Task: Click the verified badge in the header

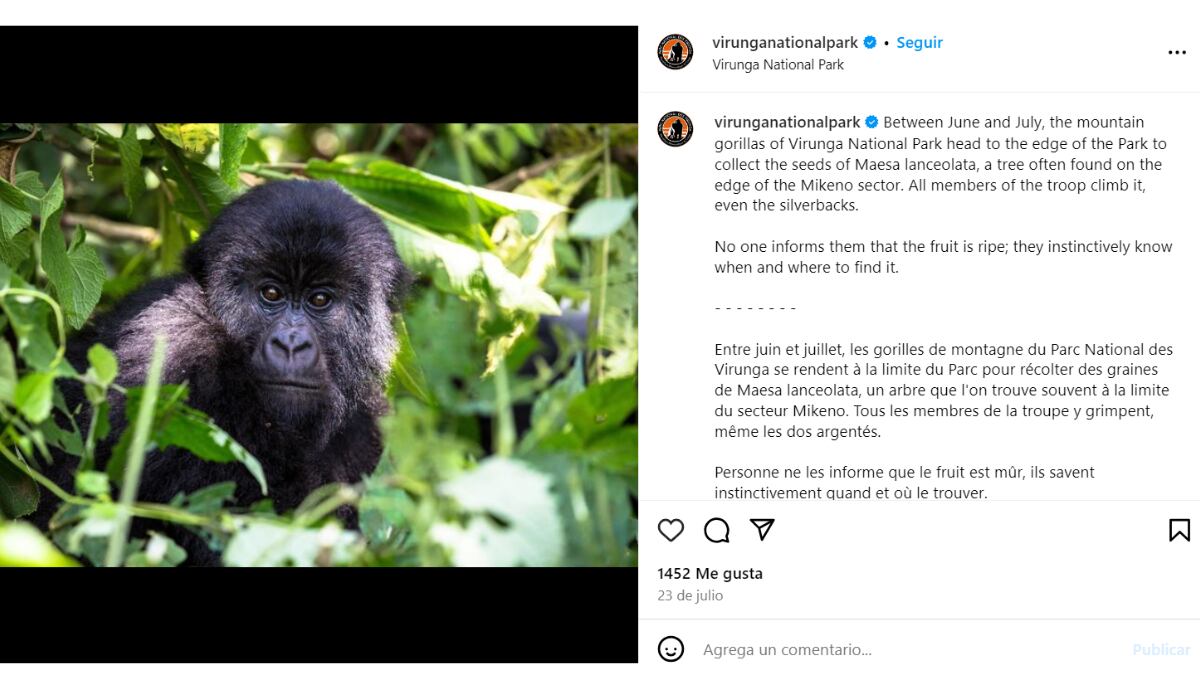Action: coord(870,42)
